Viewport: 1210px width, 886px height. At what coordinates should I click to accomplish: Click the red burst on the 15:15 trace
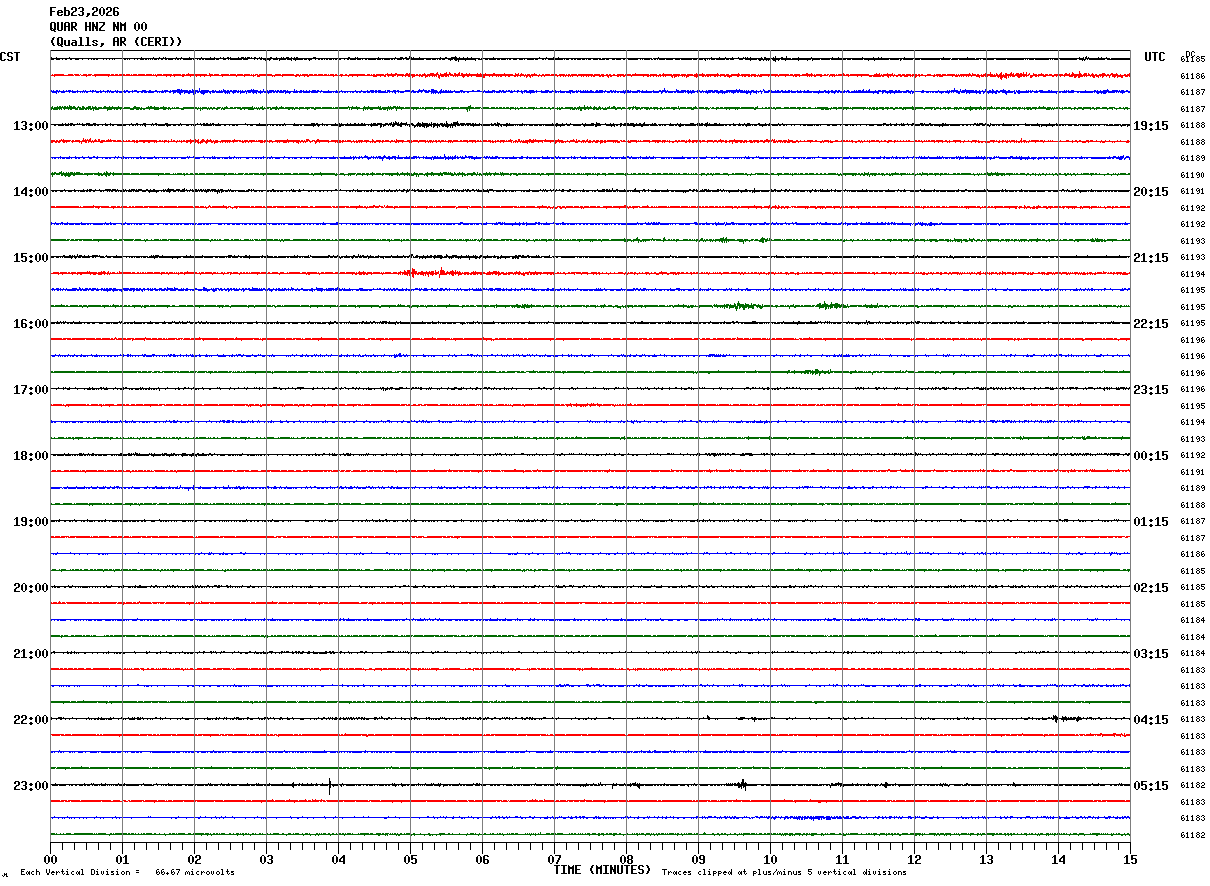(432, 272)
